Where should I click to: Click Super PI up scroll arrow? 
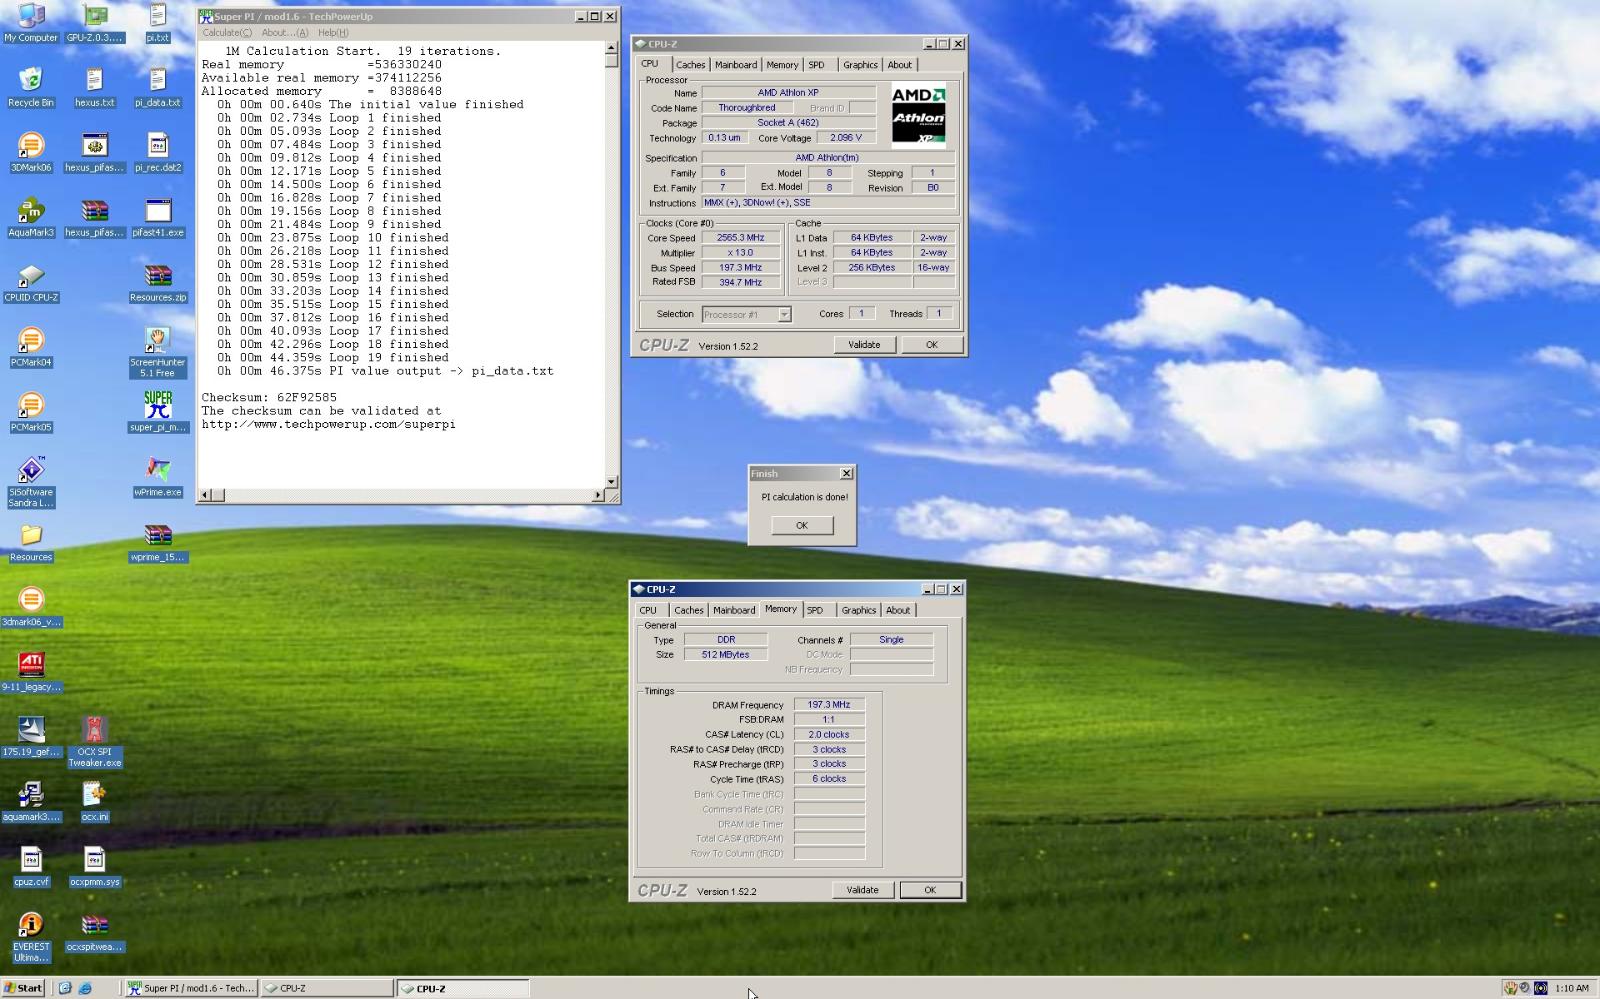[611, 48]
